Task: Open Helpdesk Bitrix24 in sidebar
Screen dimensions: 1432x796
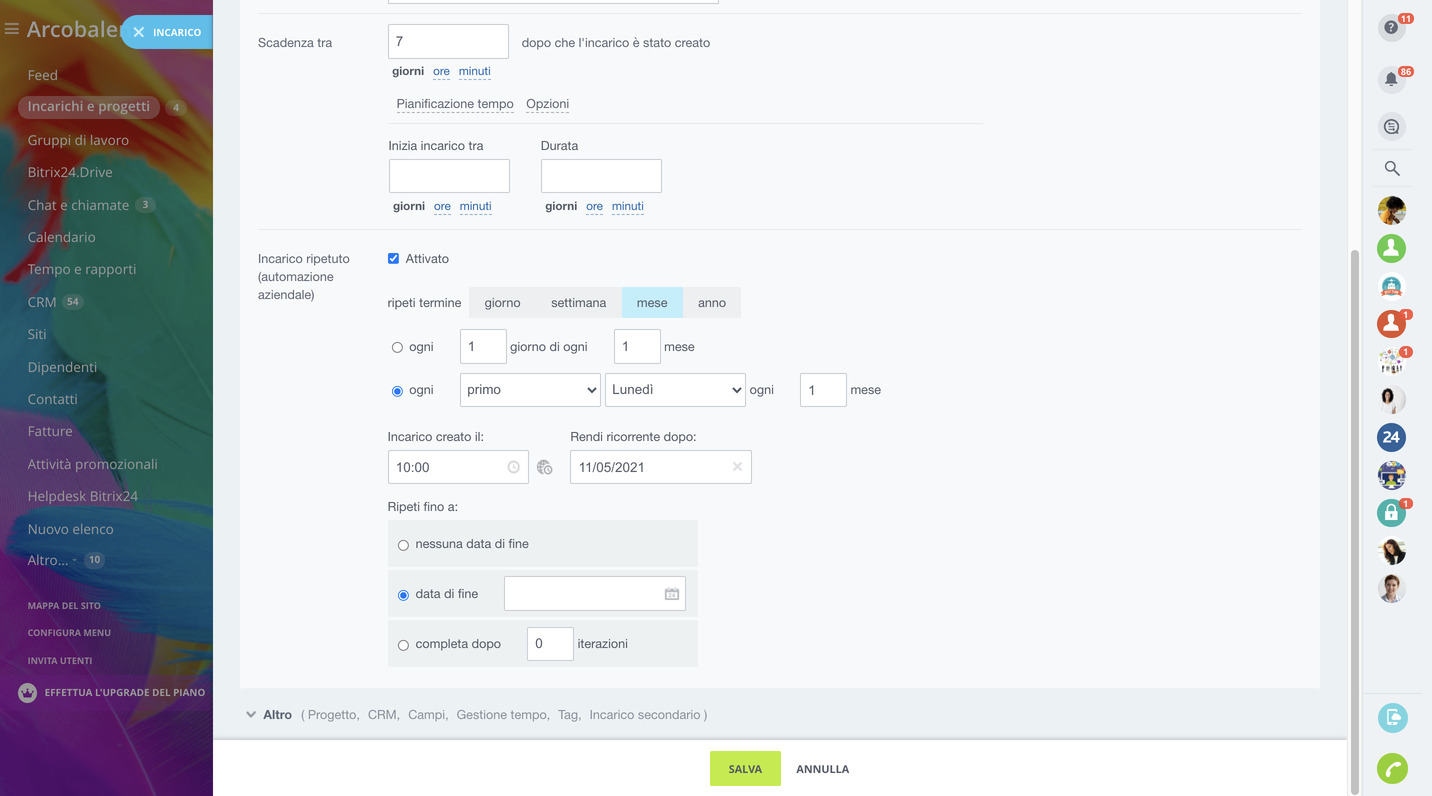Action: tap(83, 496)
